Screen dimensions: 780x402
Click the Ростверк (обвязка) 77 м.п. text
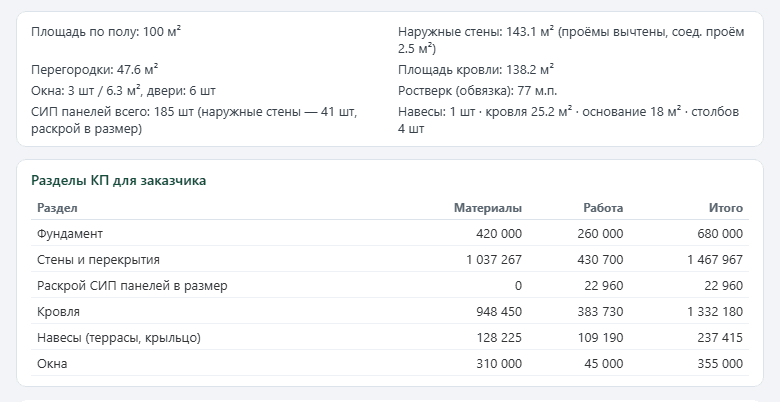[478, 91]
